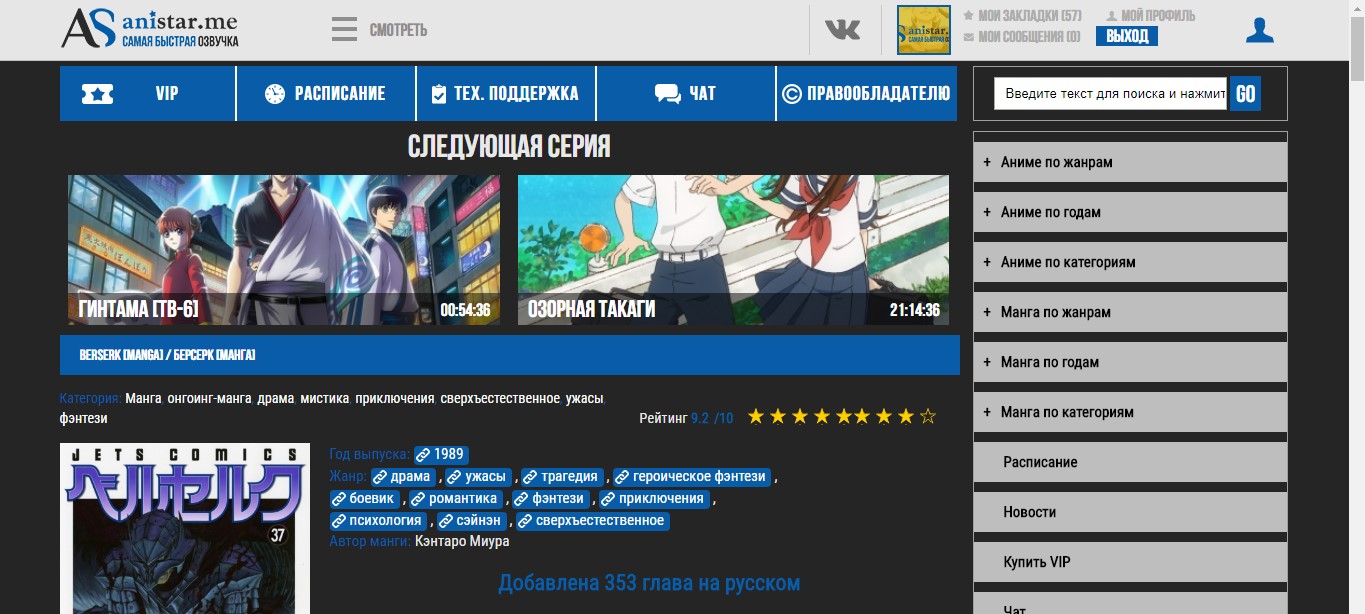This screenshot has height=614, width=1365.
Task: Select the приключения genre tag
Action: 653,498
